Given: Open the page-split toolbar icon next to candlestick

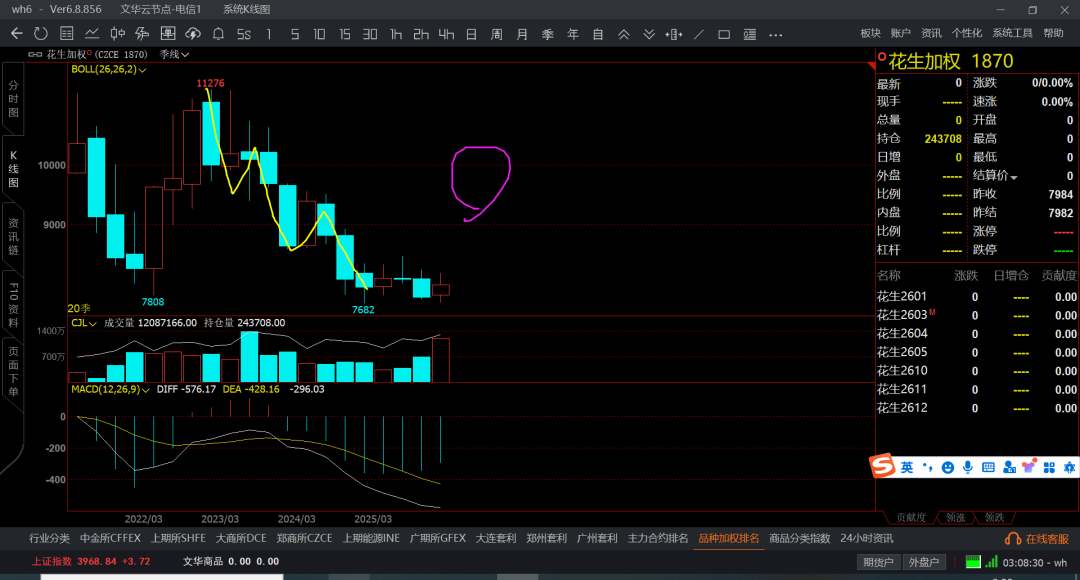Looking at the screenshot, I should 143,34.
